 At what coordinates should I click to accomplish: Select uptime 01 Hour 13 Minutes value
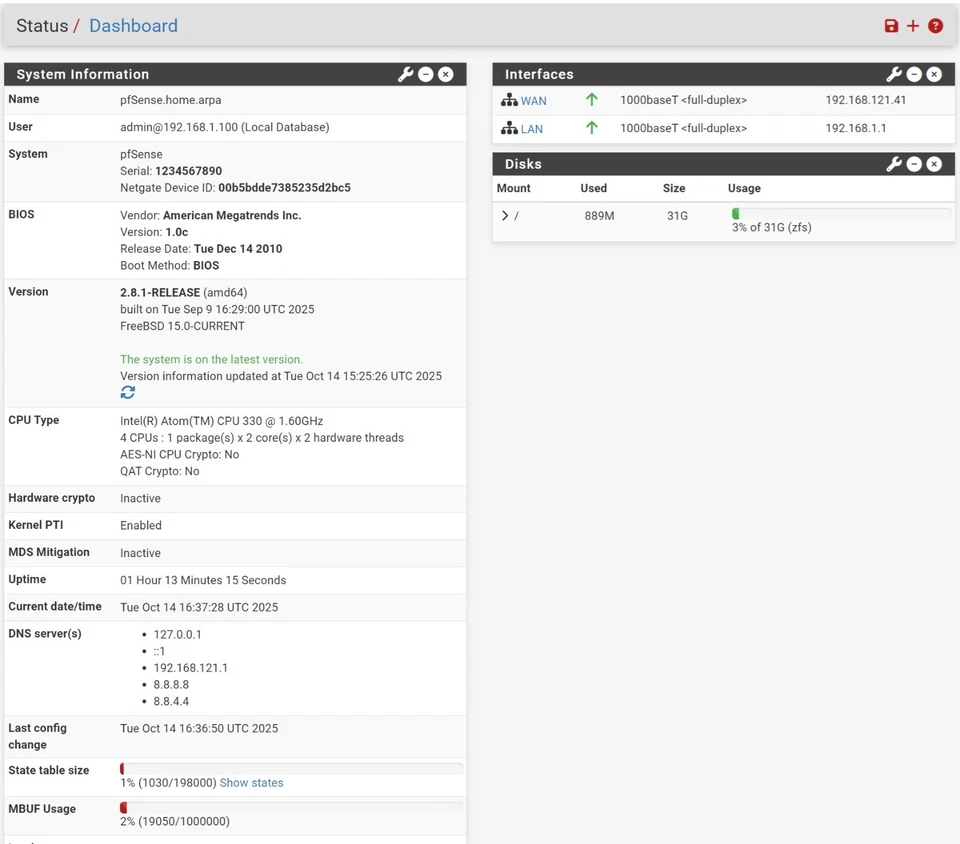203,580
